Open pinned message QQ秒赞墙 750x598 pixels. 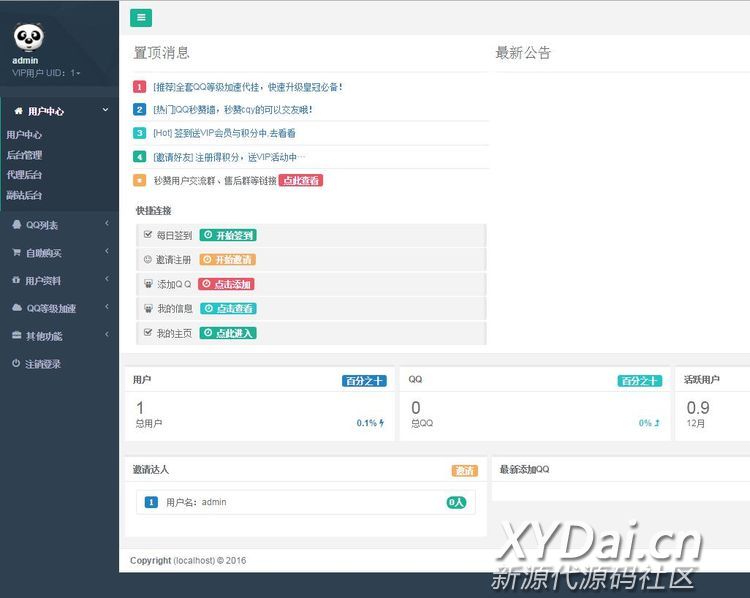[x=232, y=110]
